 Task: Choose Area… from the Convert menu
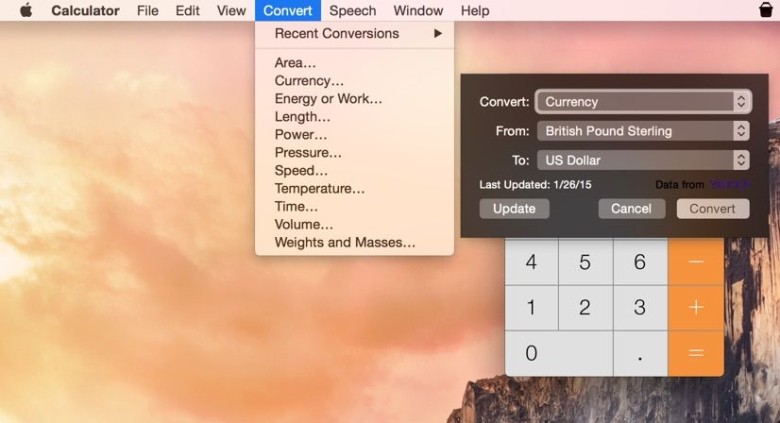(x=354, y=63)
